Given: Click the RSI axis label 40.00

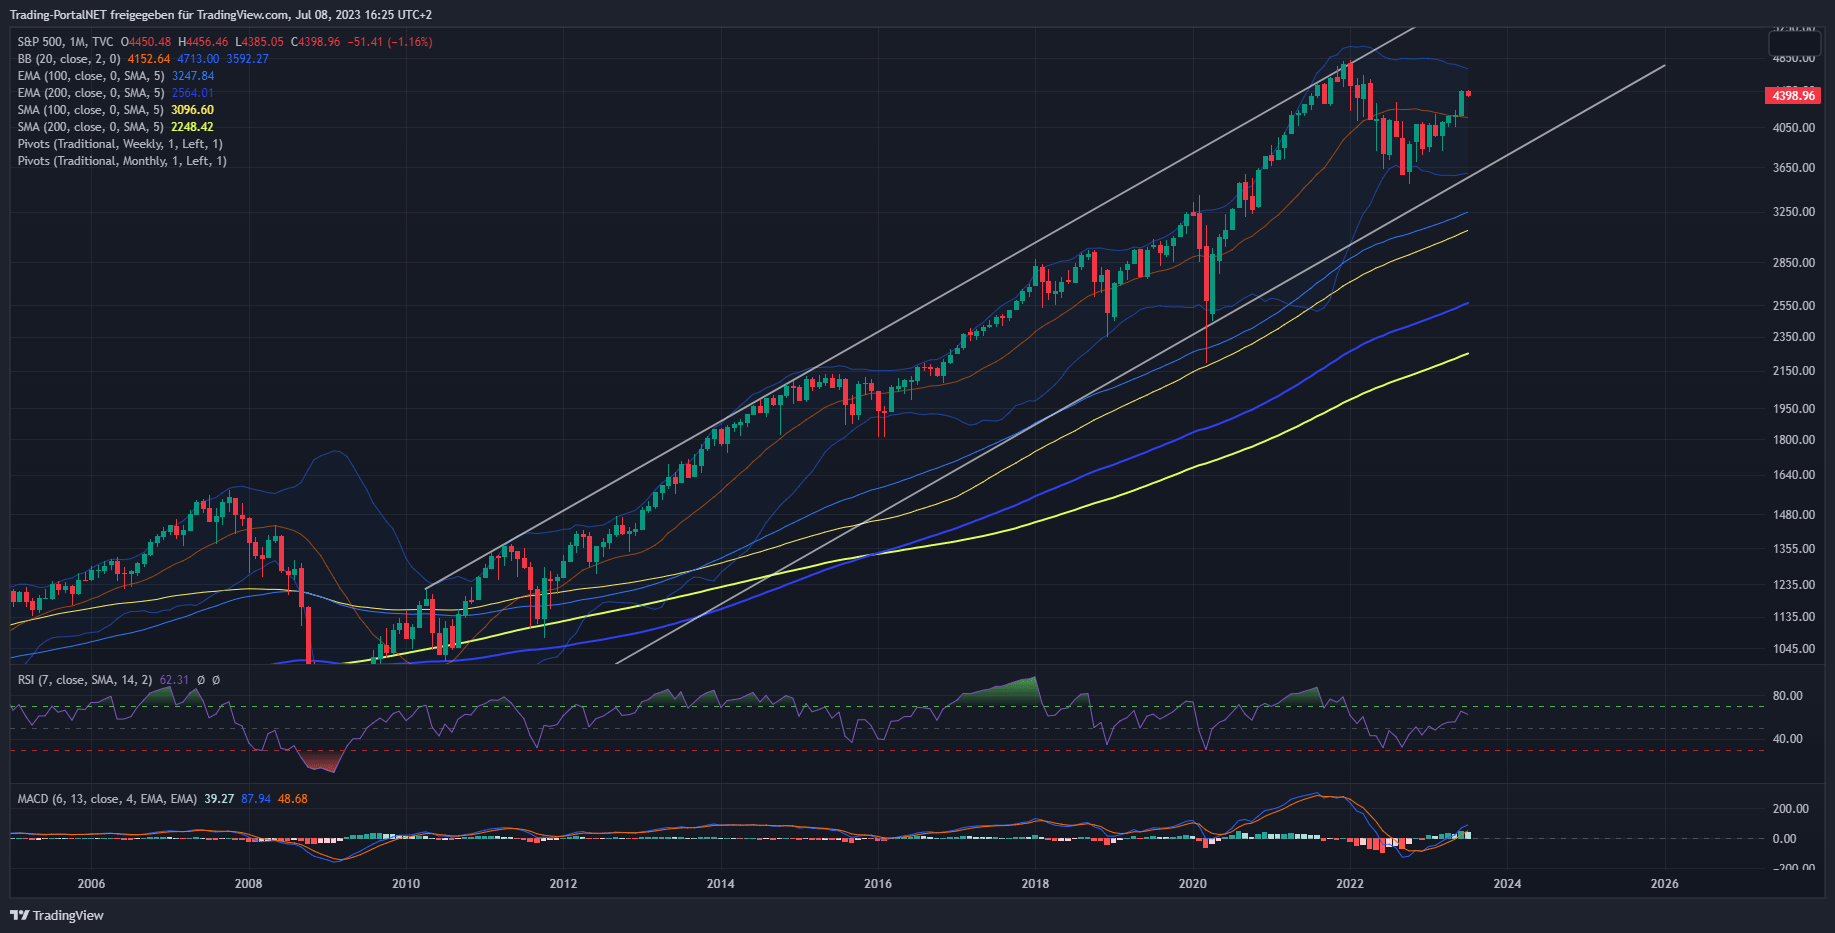Looking at the screenshot, I should tap(1788, 739).
